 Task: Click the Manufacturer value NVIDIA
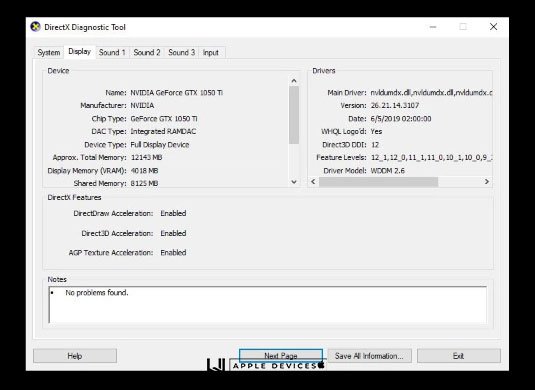pos(142,105)
